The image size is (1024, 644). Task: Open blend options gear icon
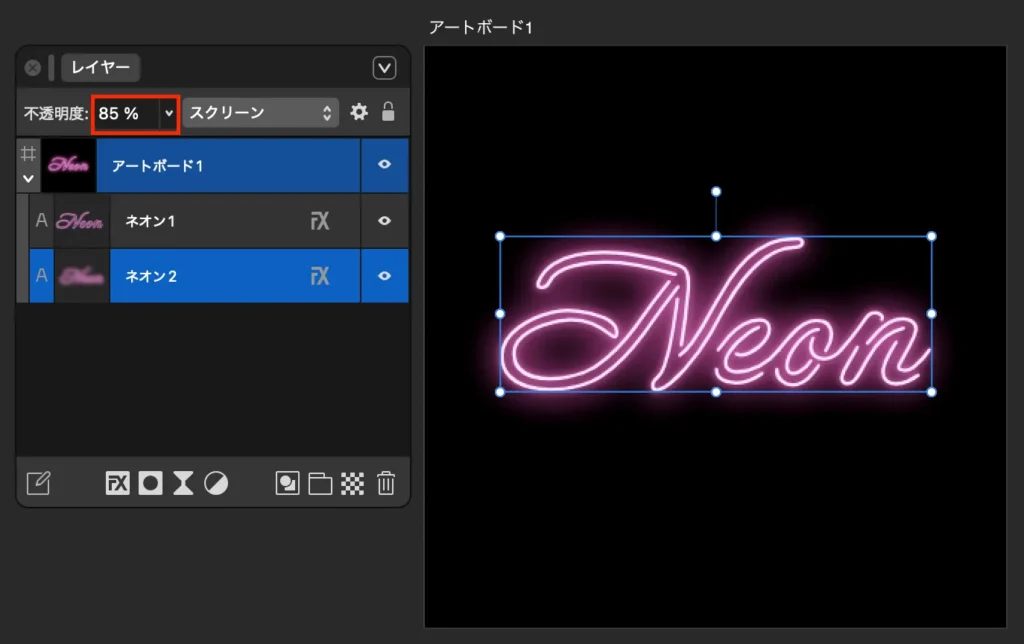point(359,113)
